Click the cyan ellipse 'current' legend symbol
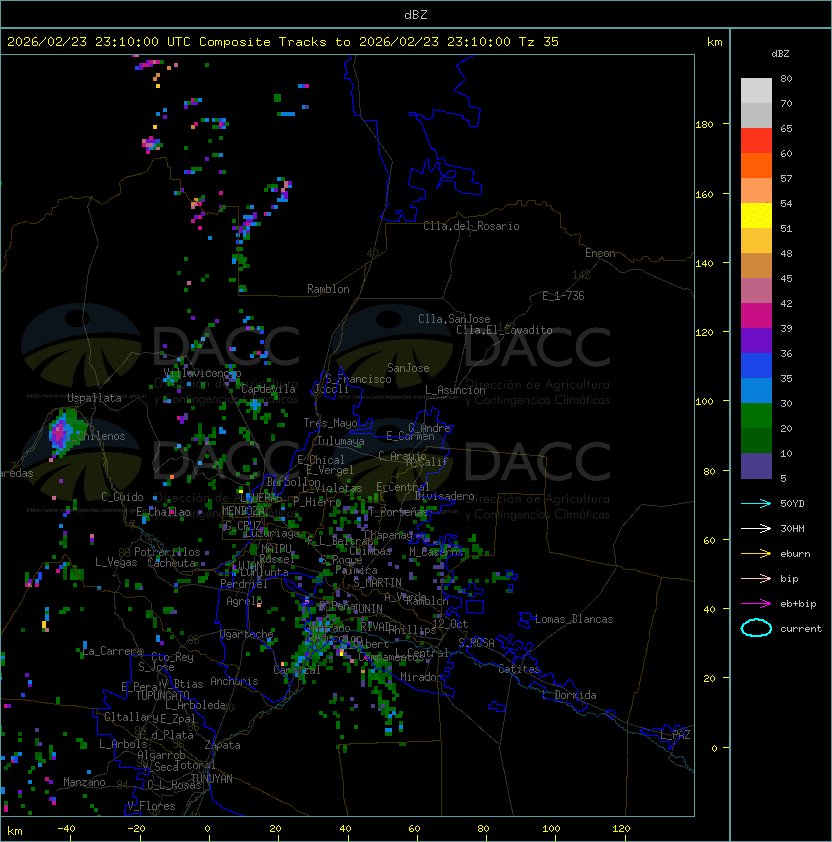 (756, 628)
